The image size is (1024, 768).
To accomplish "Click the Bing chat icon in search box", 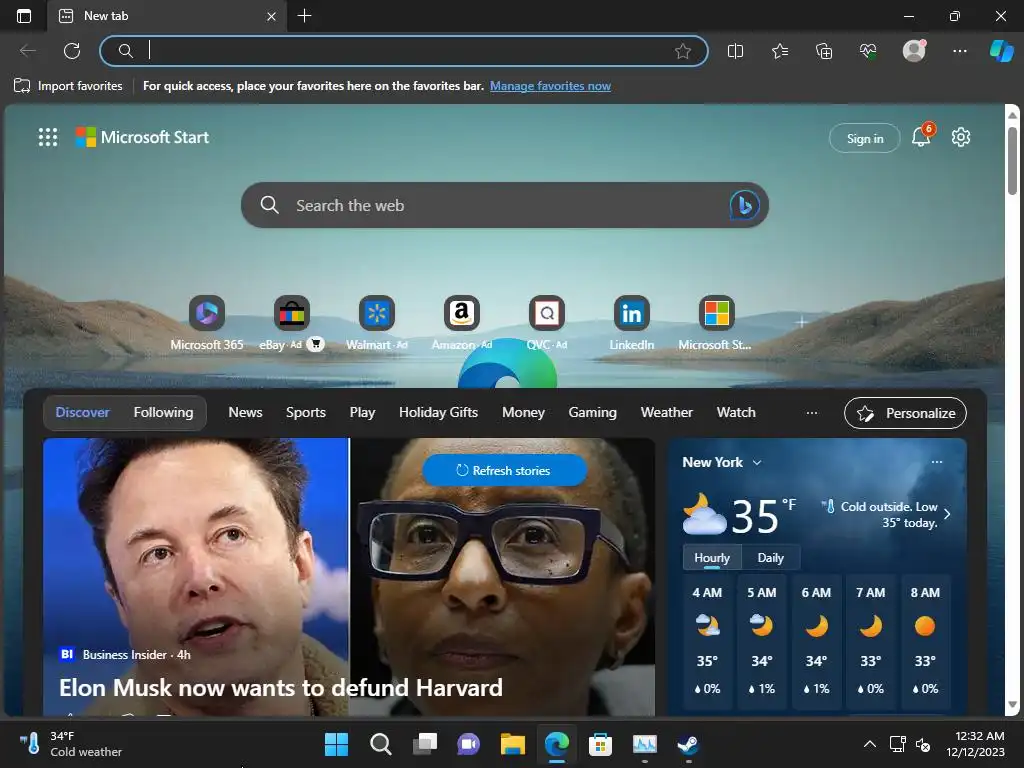I will (x=744, y=205).
